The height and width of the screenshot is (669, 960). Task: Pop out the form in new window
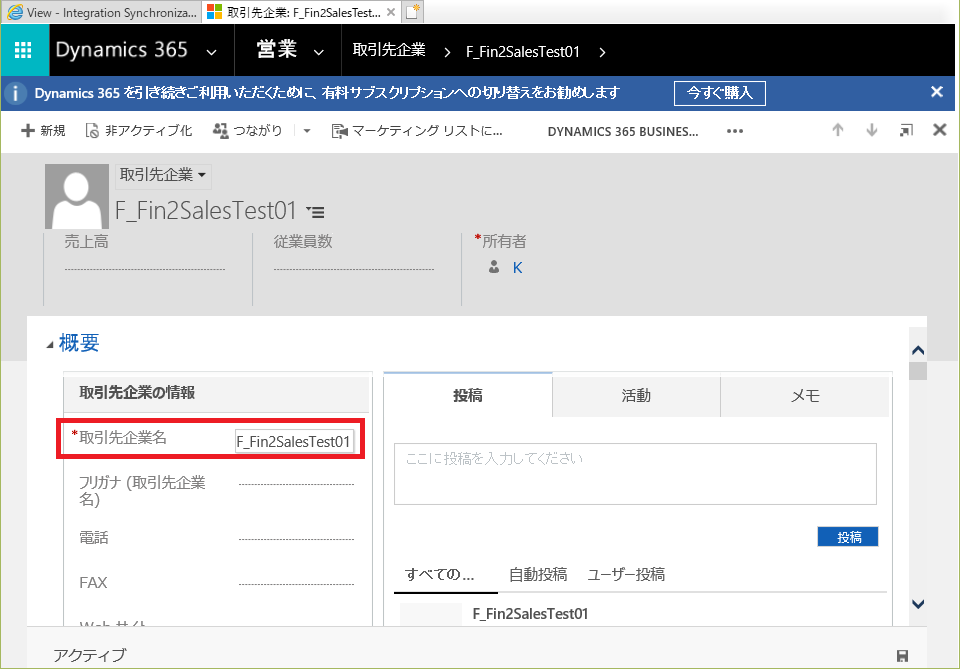click(x=906, y=130)
